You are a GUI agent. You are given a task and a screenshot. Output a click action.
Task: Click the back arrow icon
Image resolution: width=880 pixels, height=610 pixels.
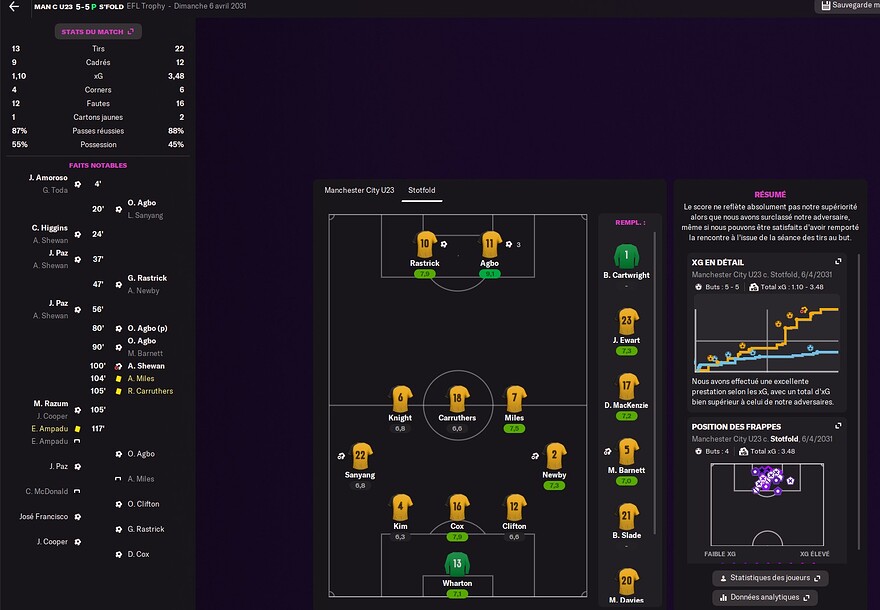[x=14, y=6]
